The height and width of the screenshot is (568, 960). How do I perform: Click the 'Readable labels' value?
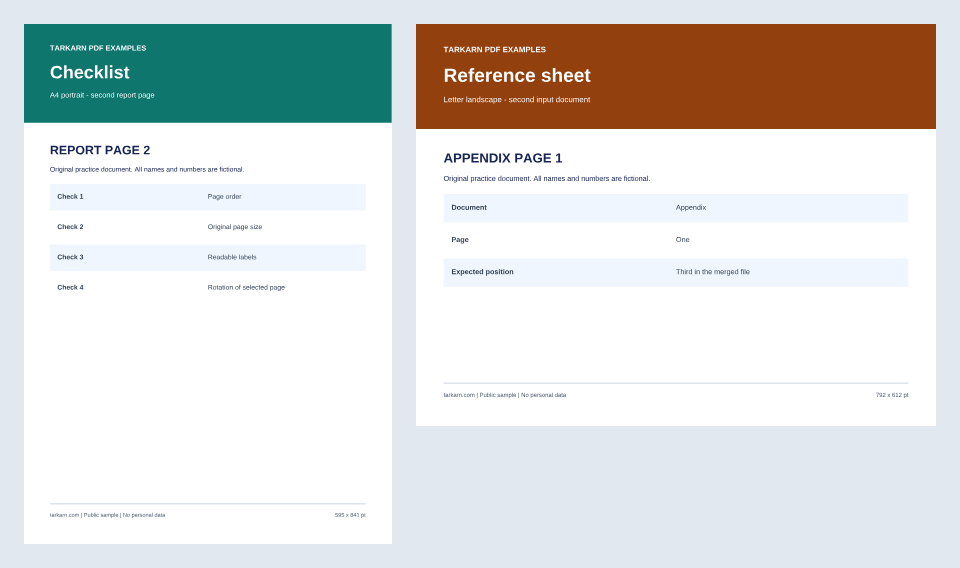231,257
